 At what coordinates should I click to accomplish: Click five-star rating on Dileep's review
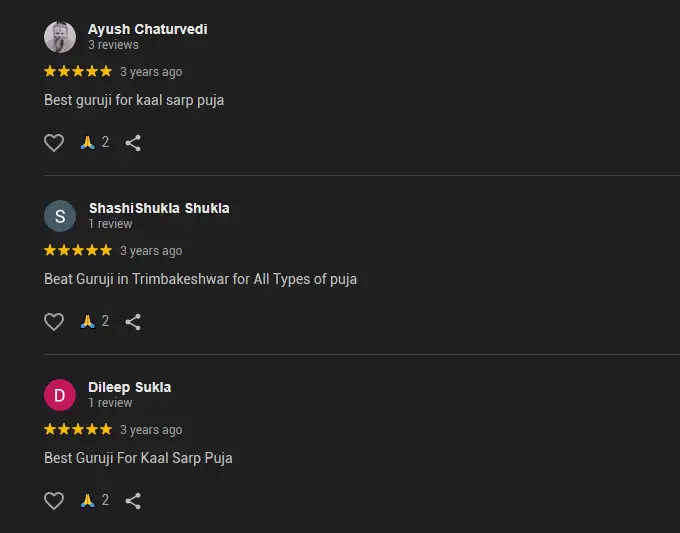78,430
